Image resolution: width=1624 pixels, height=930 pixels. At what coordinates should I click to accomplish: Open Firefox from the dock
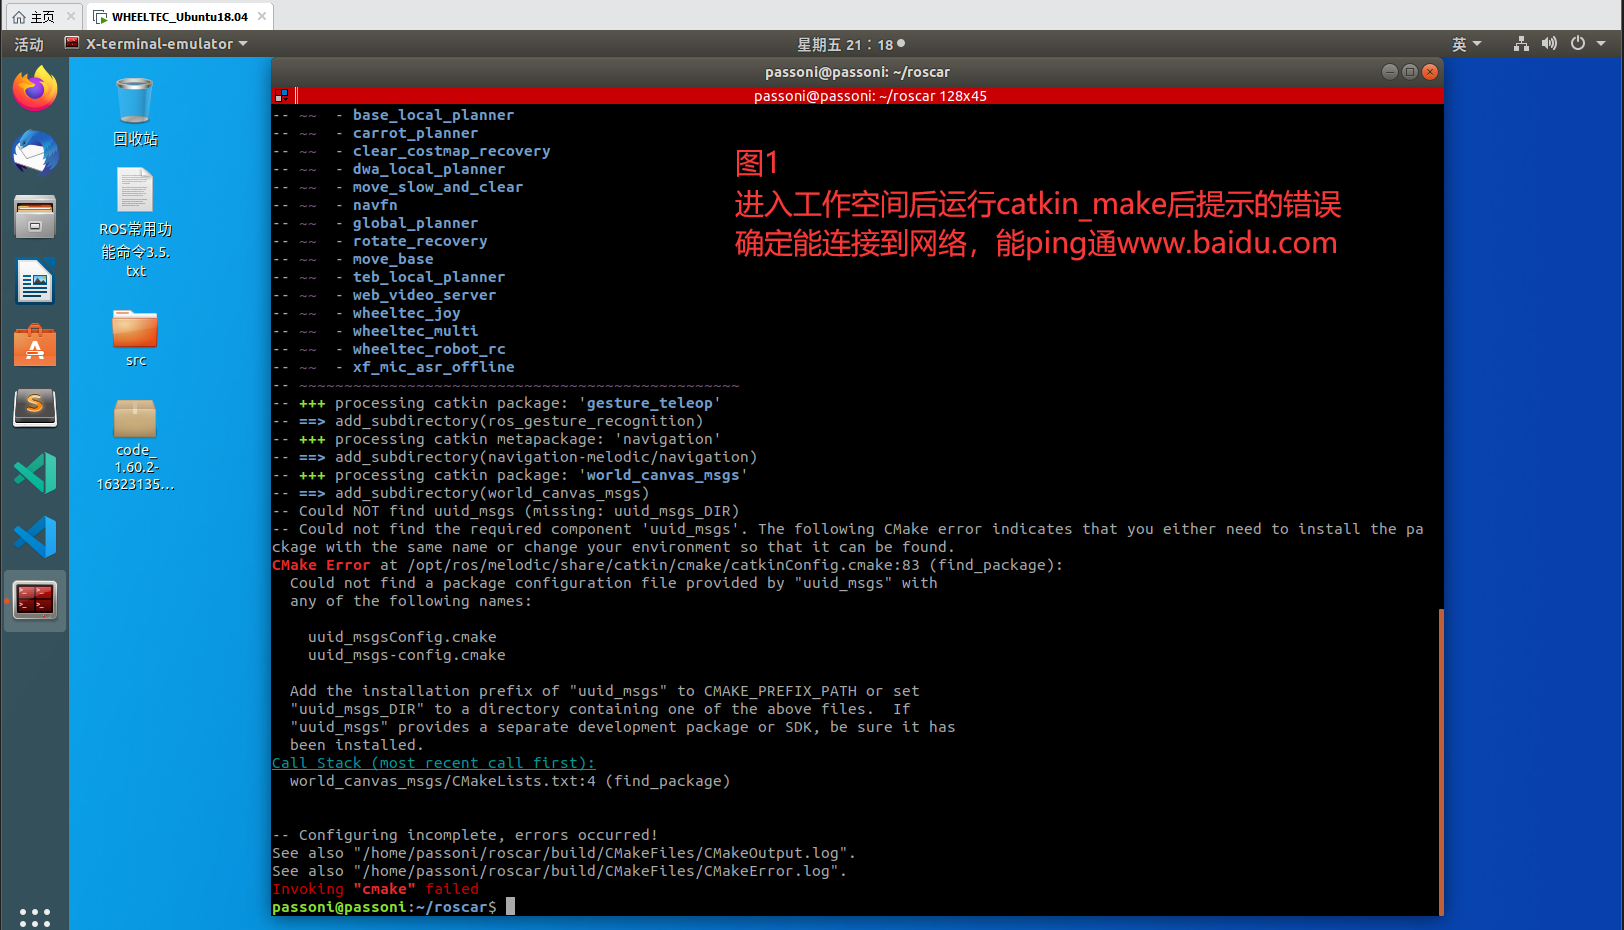pos(35,90)
